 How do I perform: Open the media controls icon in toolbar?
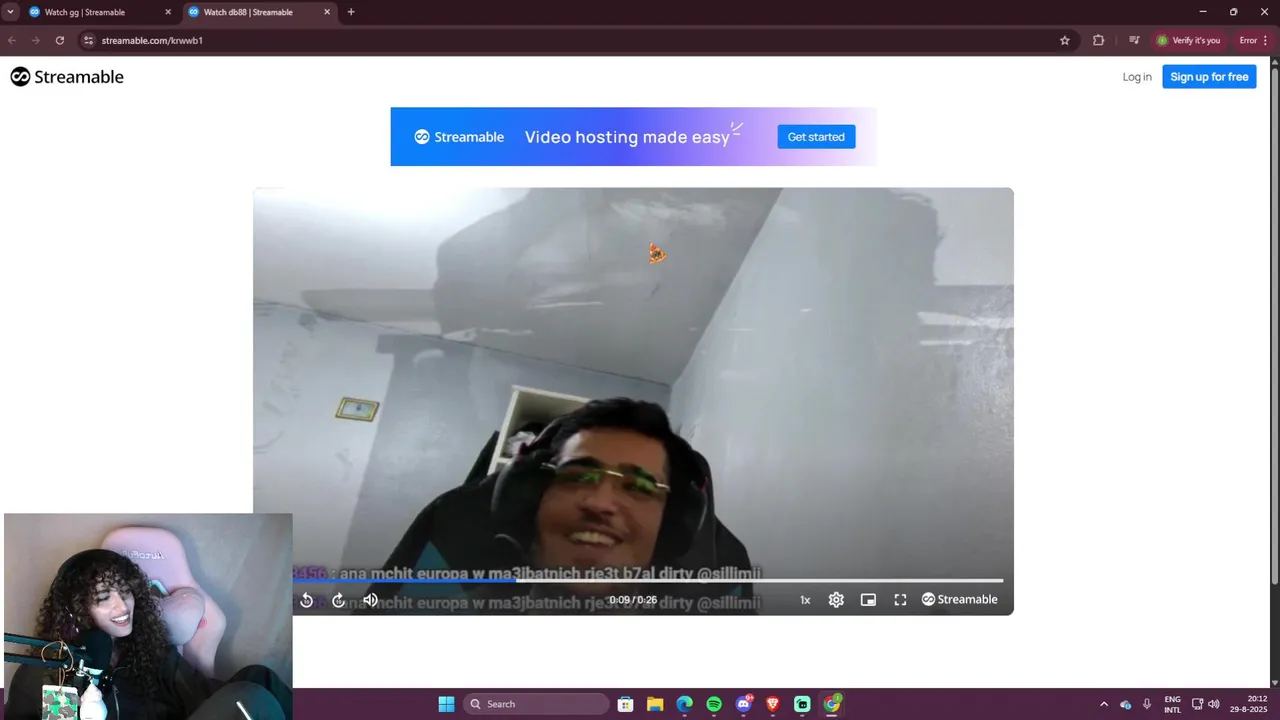(x=1134, y=40)
